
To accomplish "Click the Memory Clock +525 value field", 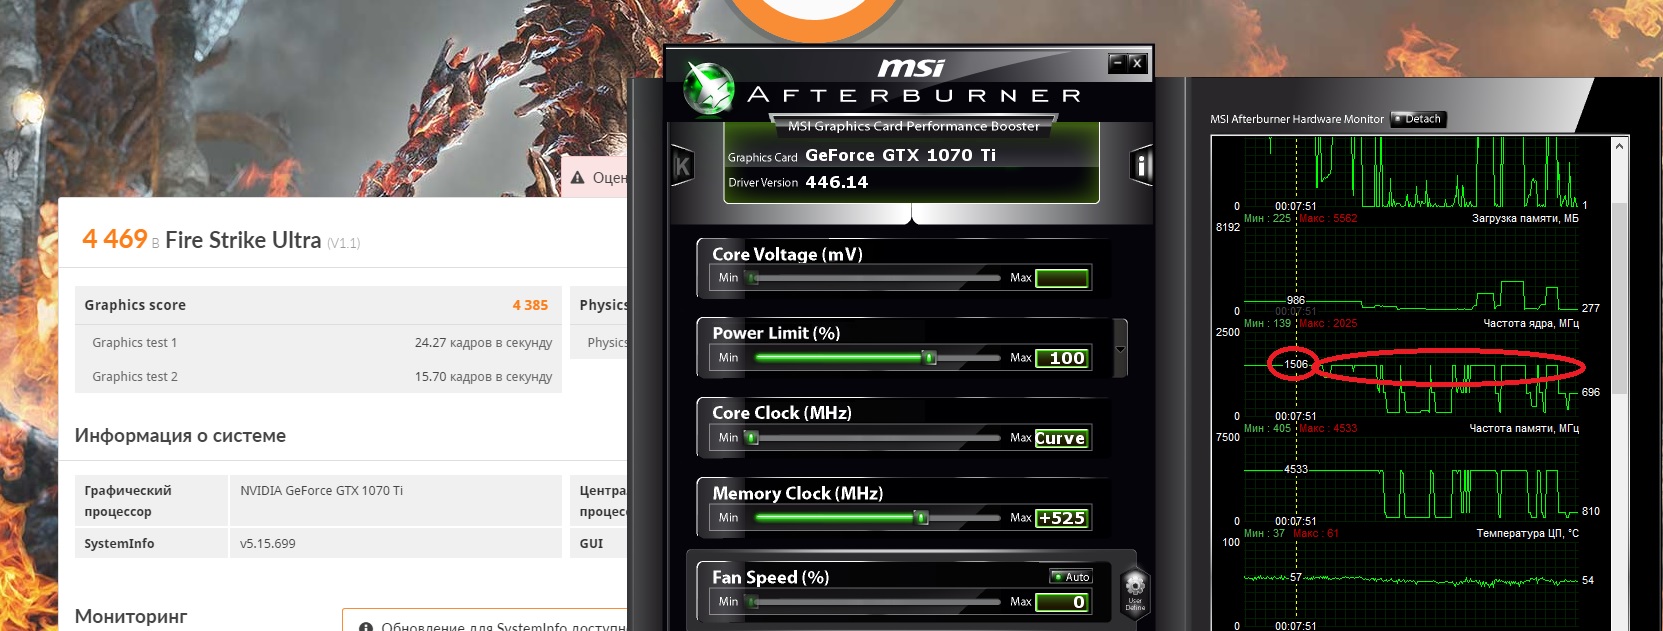I will pos(1062,518).
